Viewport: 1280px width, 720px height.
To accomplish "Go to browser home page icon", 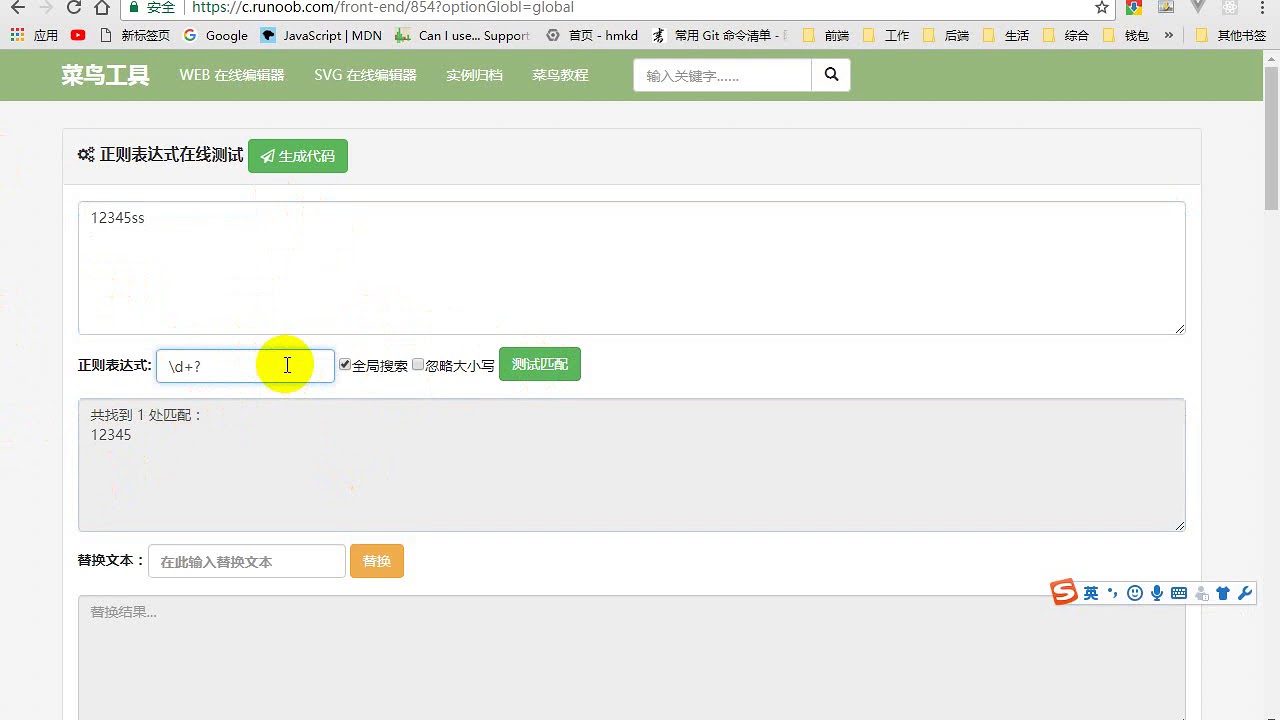I will pos(102,8).
